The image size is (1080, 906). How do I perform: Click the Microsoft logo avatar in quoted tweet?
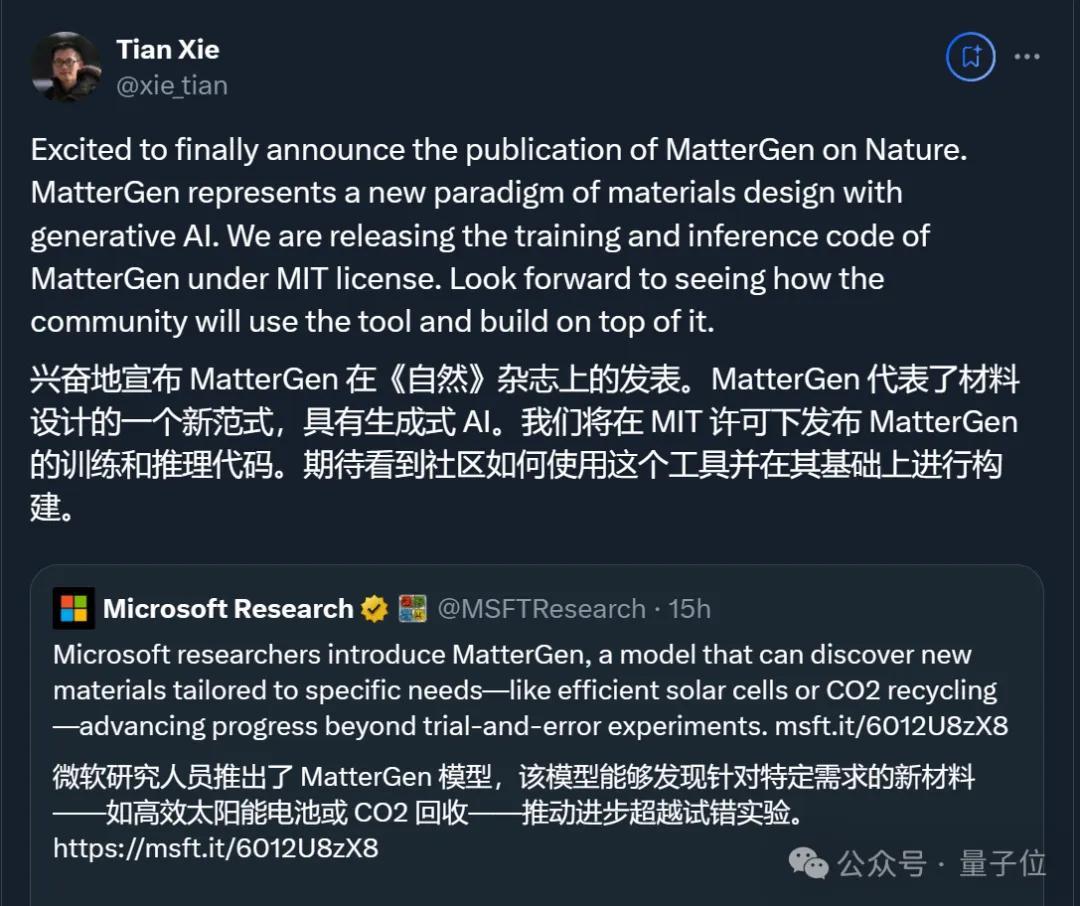[x=73, y=608]
